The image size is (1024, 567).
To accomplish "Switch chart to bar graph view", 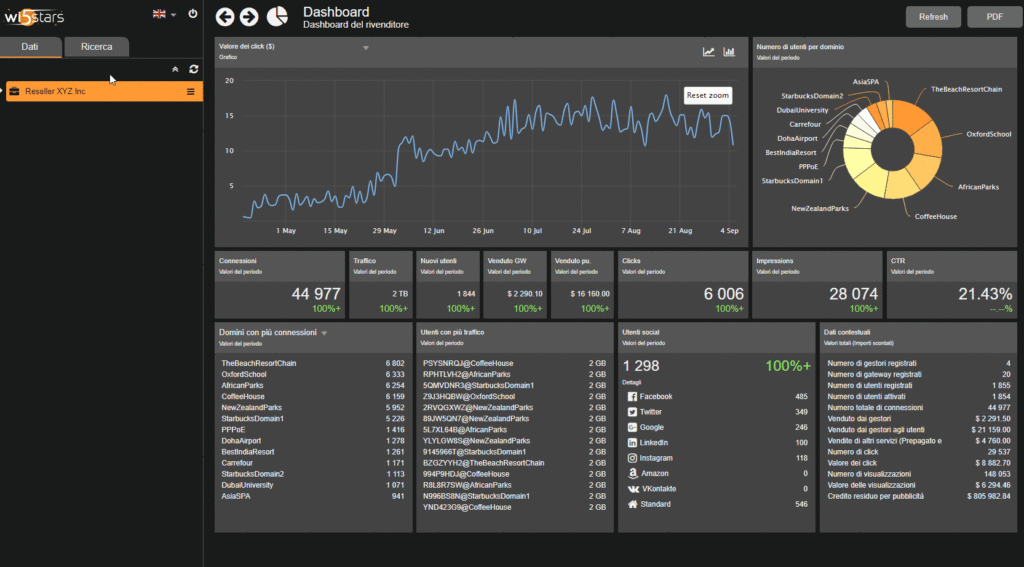I will click(730, 52).
